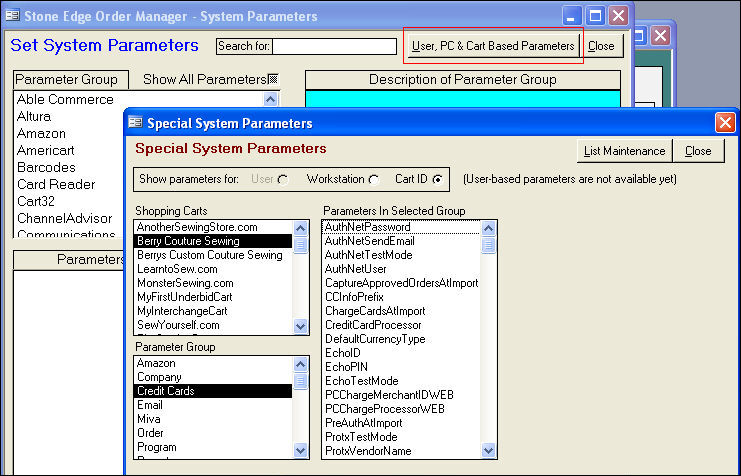741x476 pixels.
Task: Click down arrow in Parameters In Selected Group
Action: 488,450
